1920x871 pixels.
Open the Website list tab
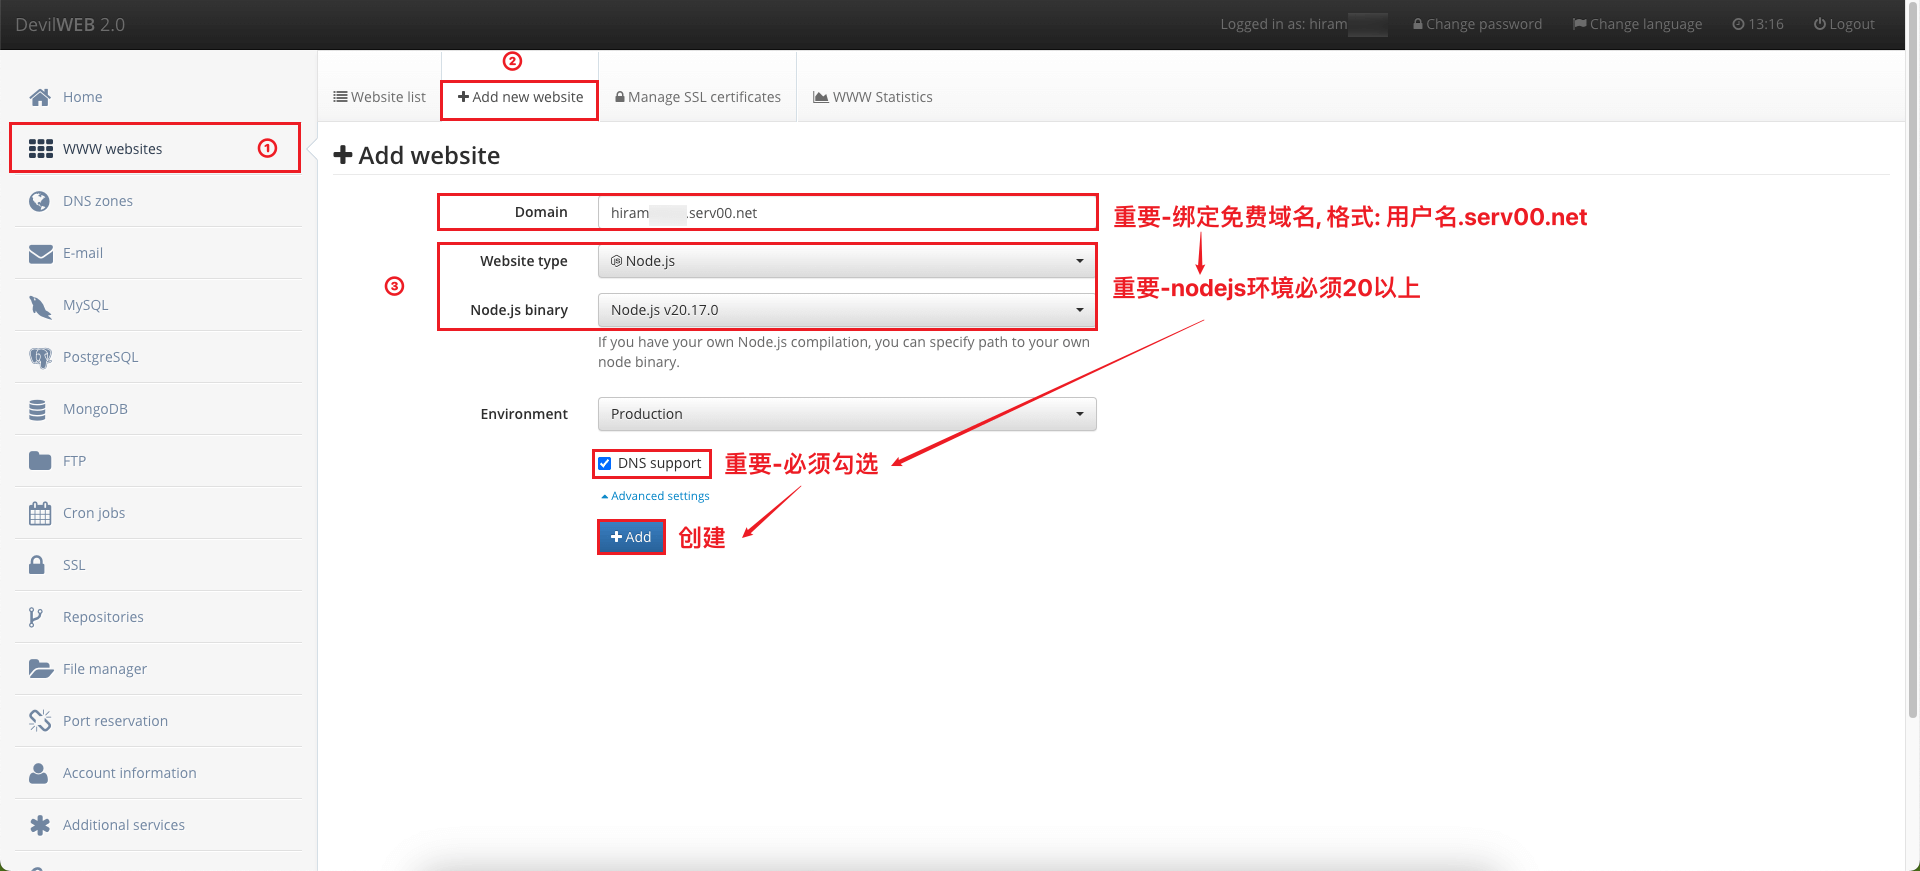379,97
